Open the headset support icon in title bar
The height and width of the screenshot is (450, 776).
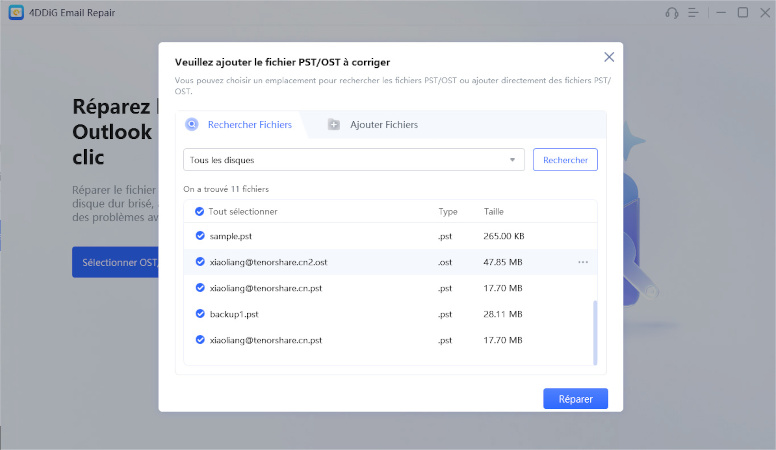tap(672, 13)
